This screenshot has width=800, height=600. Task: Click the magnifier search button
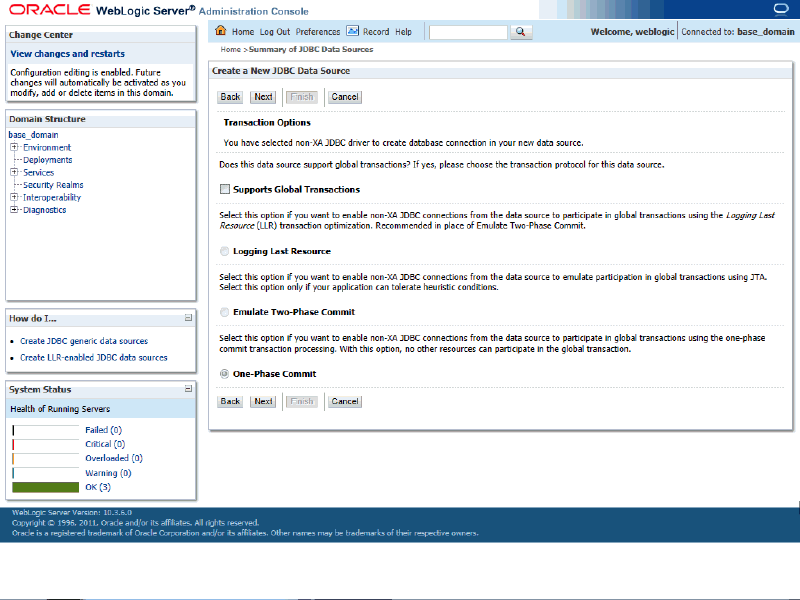pos(520,32)
